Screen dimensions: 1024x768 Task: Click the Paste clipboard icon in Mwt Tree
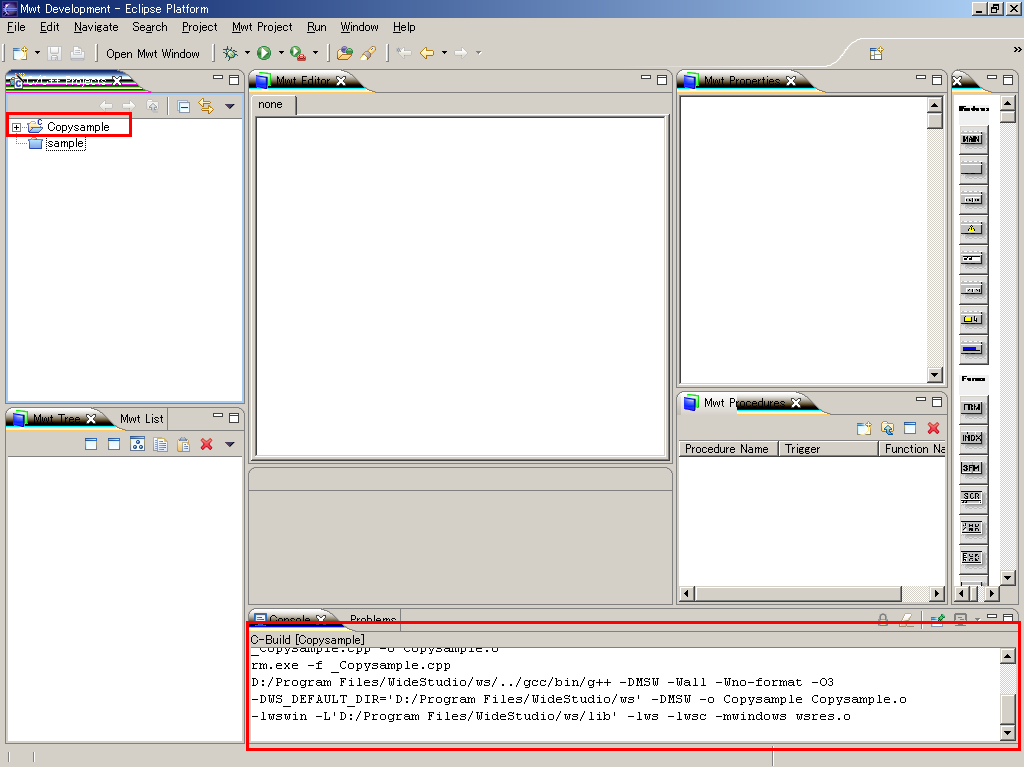click(x=184, y=444)
